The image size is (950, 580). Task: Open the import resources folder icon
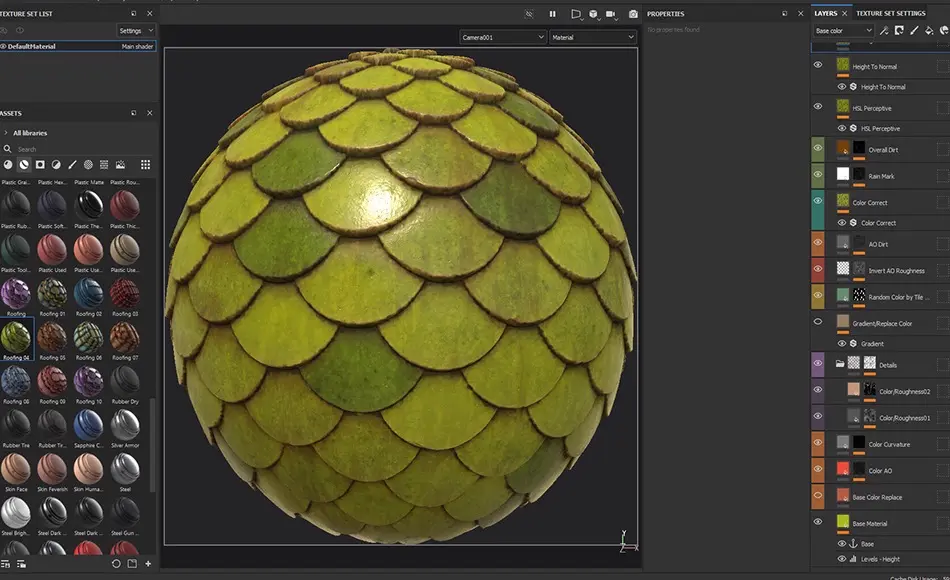click(132, 564)
